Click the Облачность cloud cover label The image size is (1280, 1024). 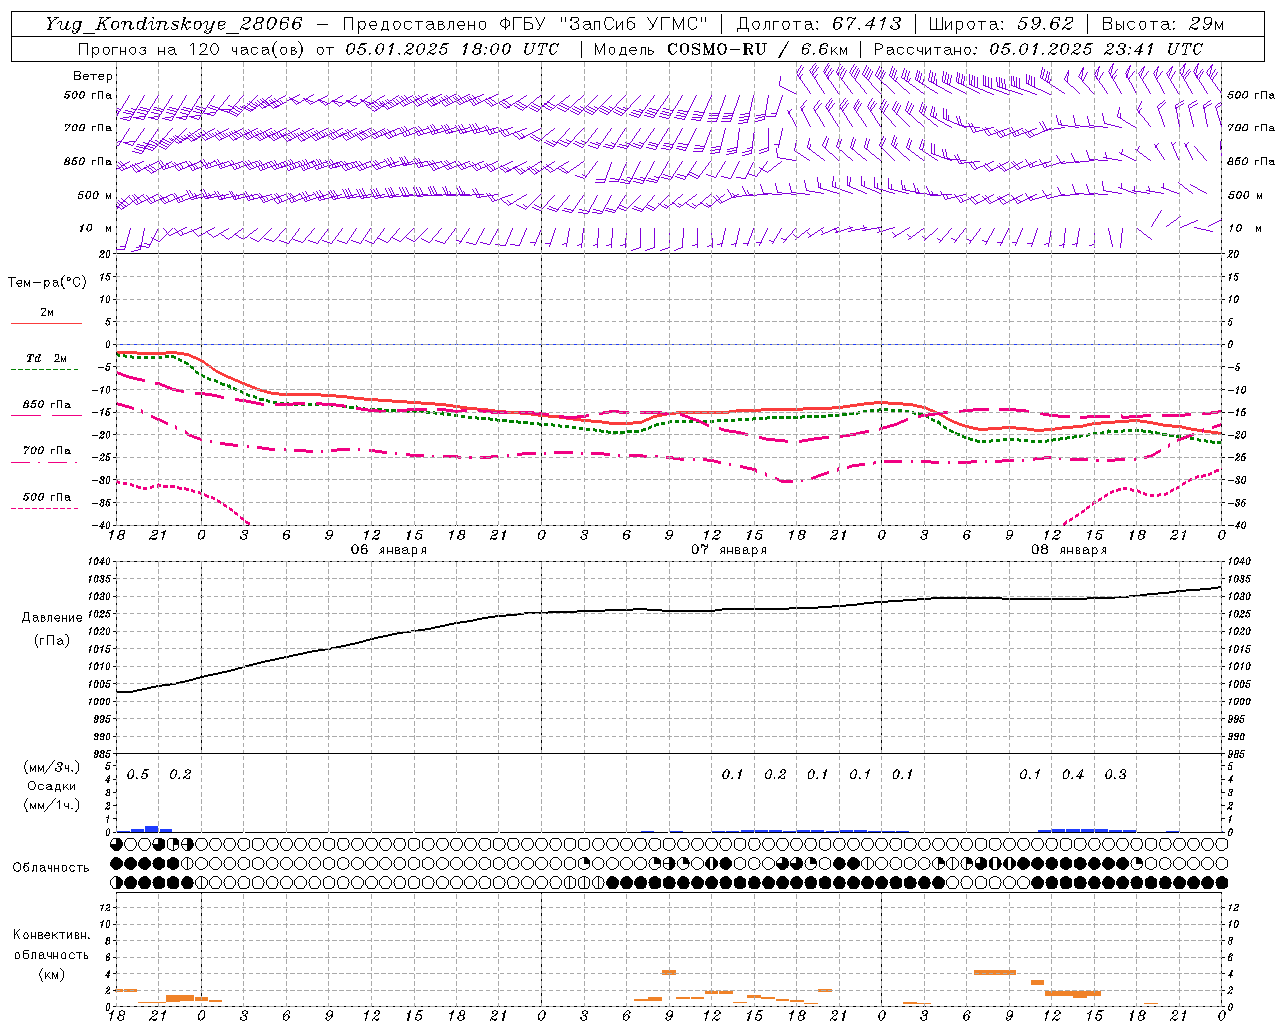click(x=51, y=867)
